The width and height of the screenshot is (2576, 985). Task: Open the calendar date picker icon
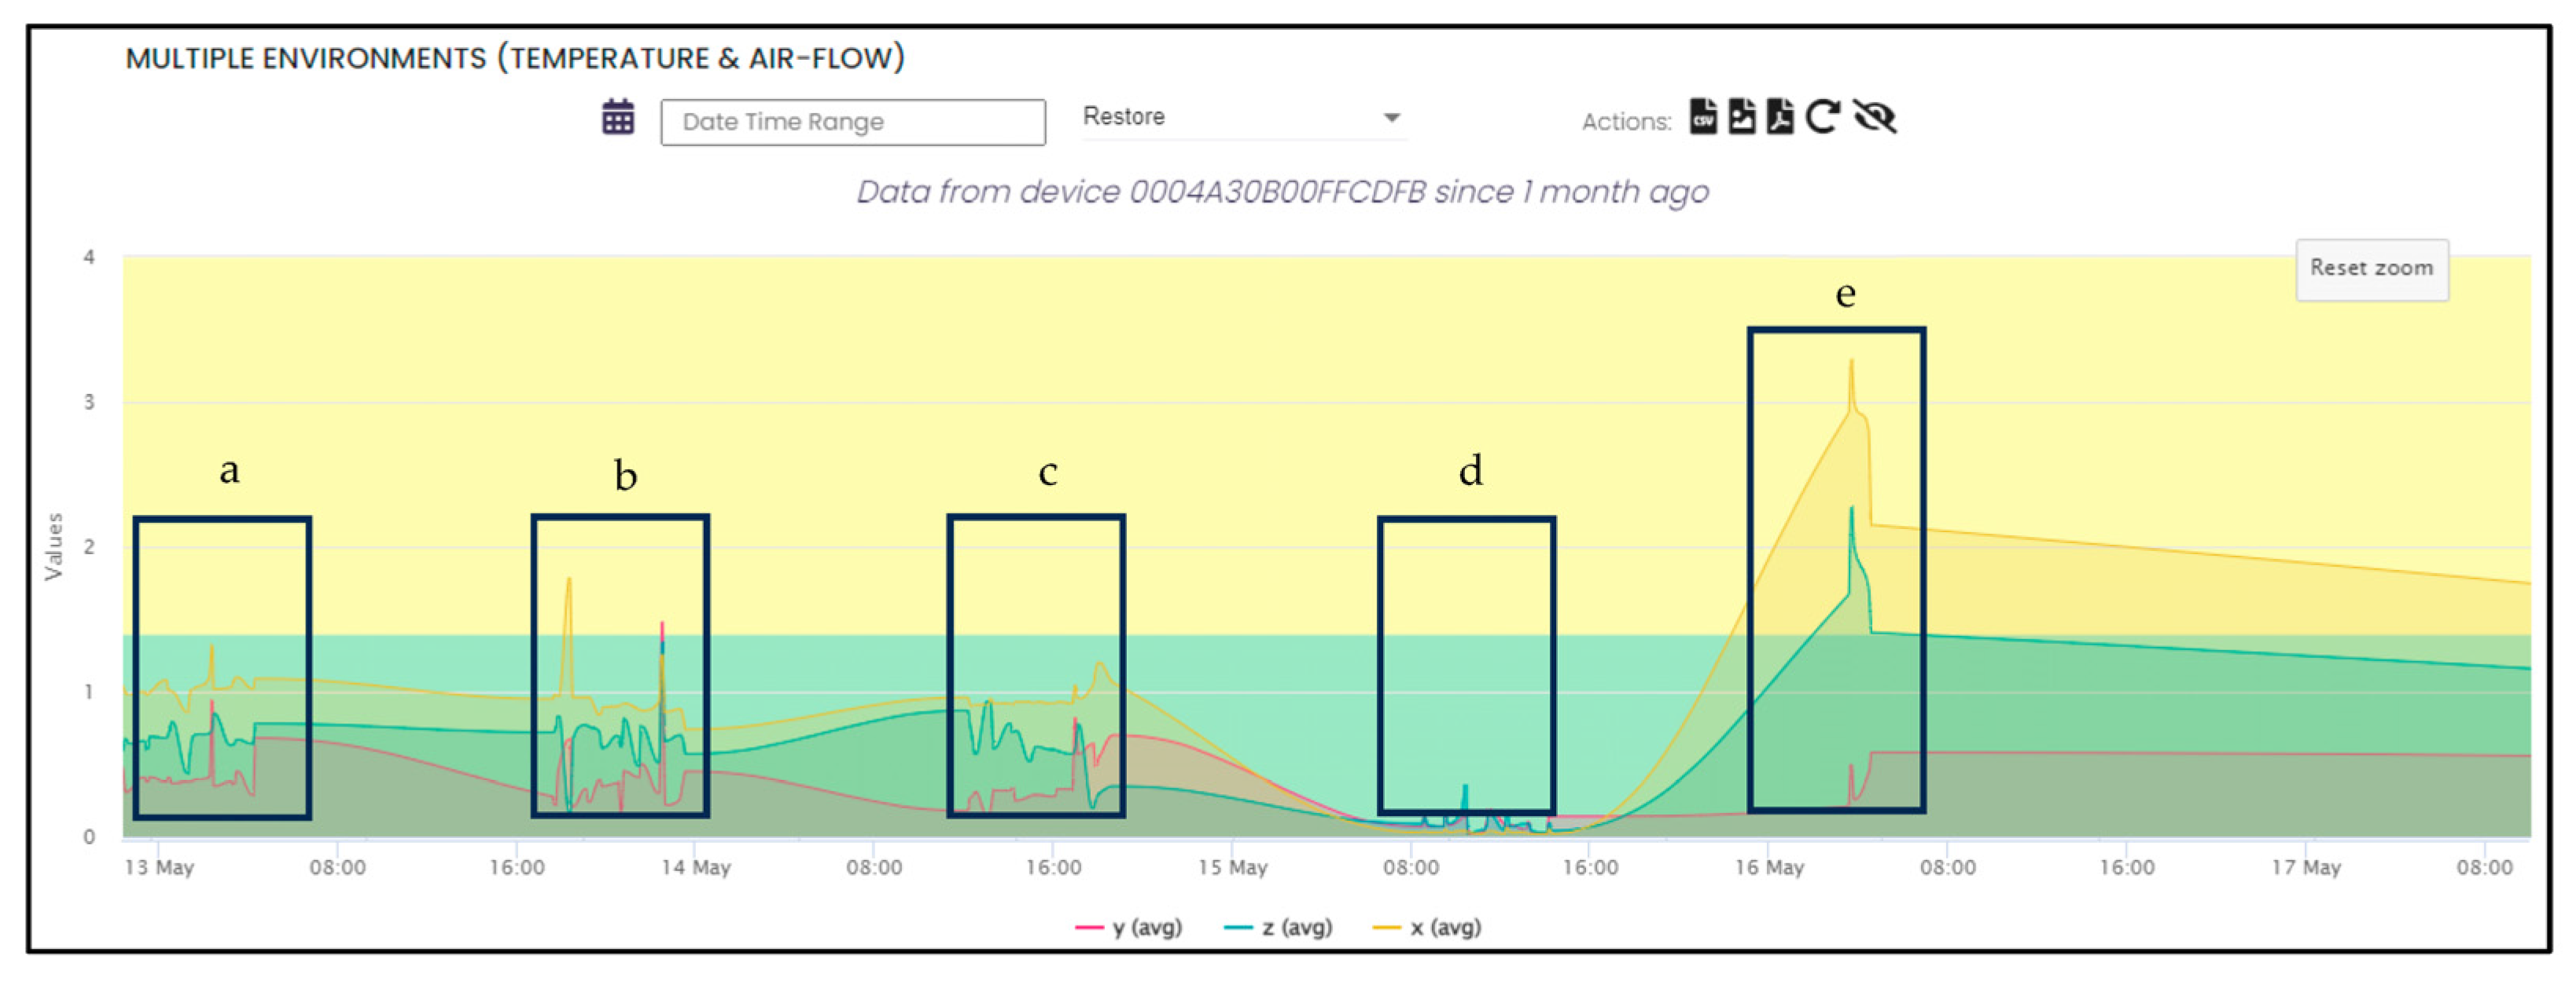pos(618,118)
